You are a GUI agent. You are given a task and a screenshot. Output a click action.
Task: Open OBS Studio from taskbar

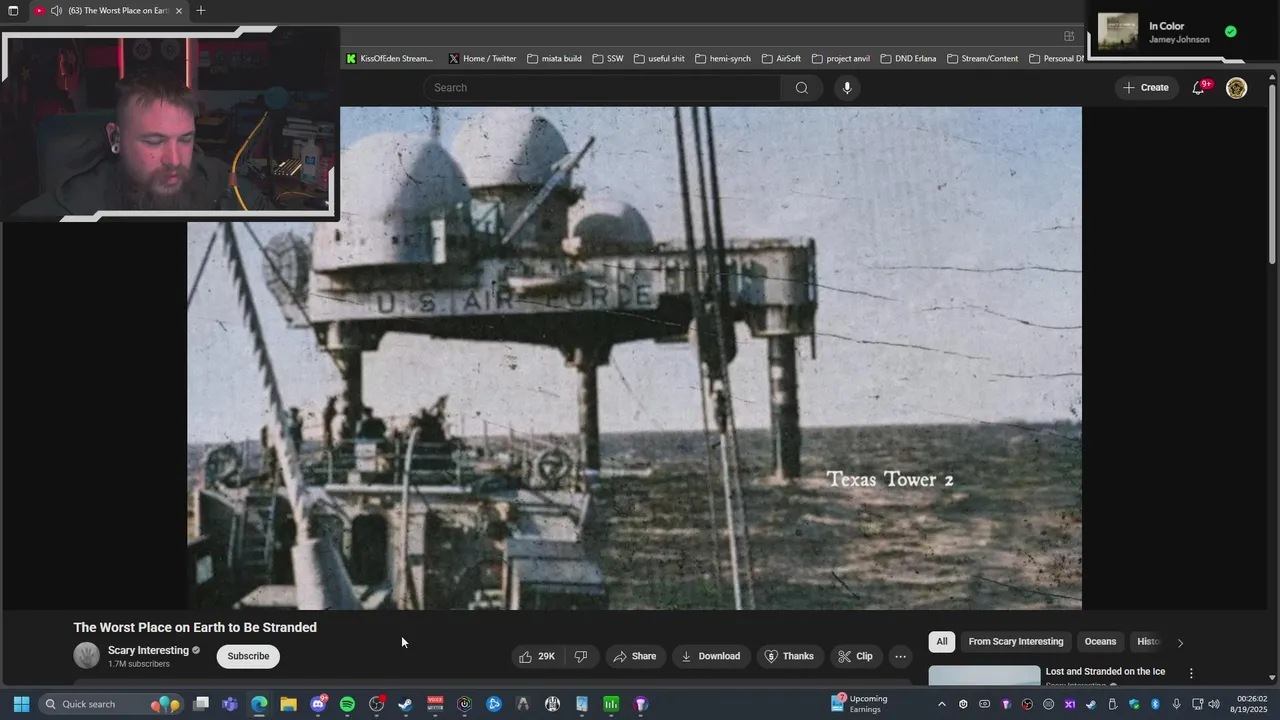point(376,704)
